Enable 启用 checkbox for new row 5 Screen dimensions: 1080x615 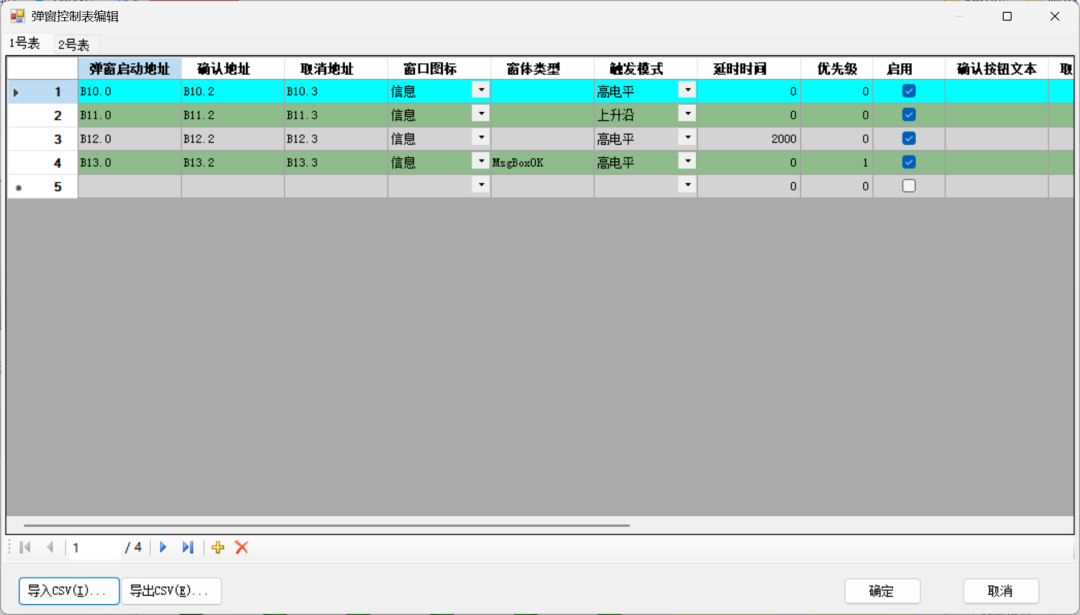(x=908, y=186)
